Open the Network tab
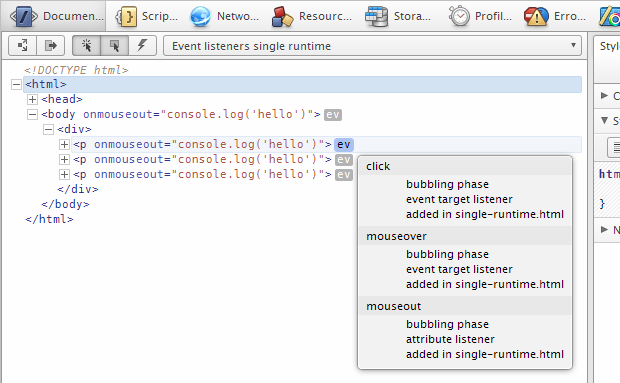The image size is (620, 383). click(224, 16)
